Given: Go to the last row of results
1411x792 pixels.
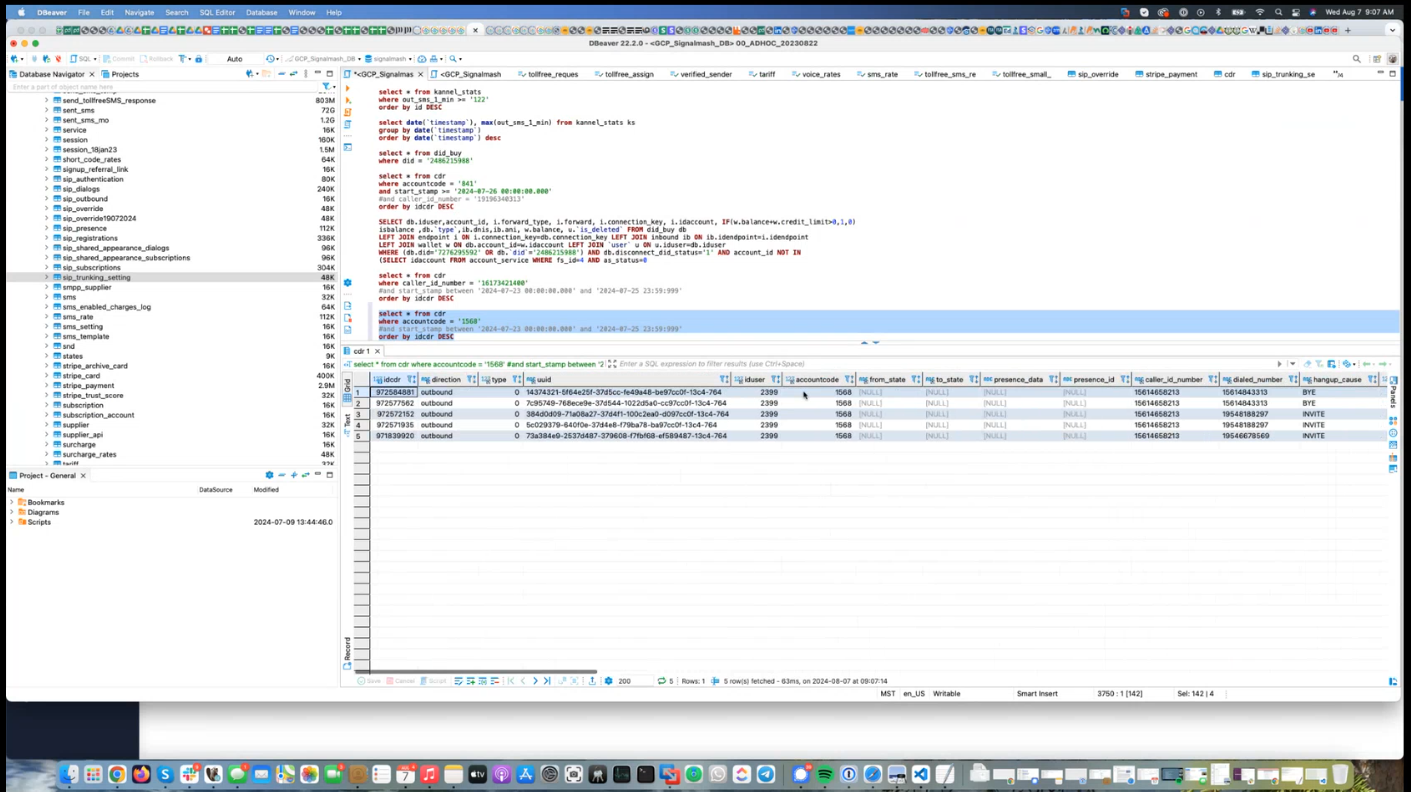Looking at the screenshot, I should pyautogui.click(x=547, y=681).
